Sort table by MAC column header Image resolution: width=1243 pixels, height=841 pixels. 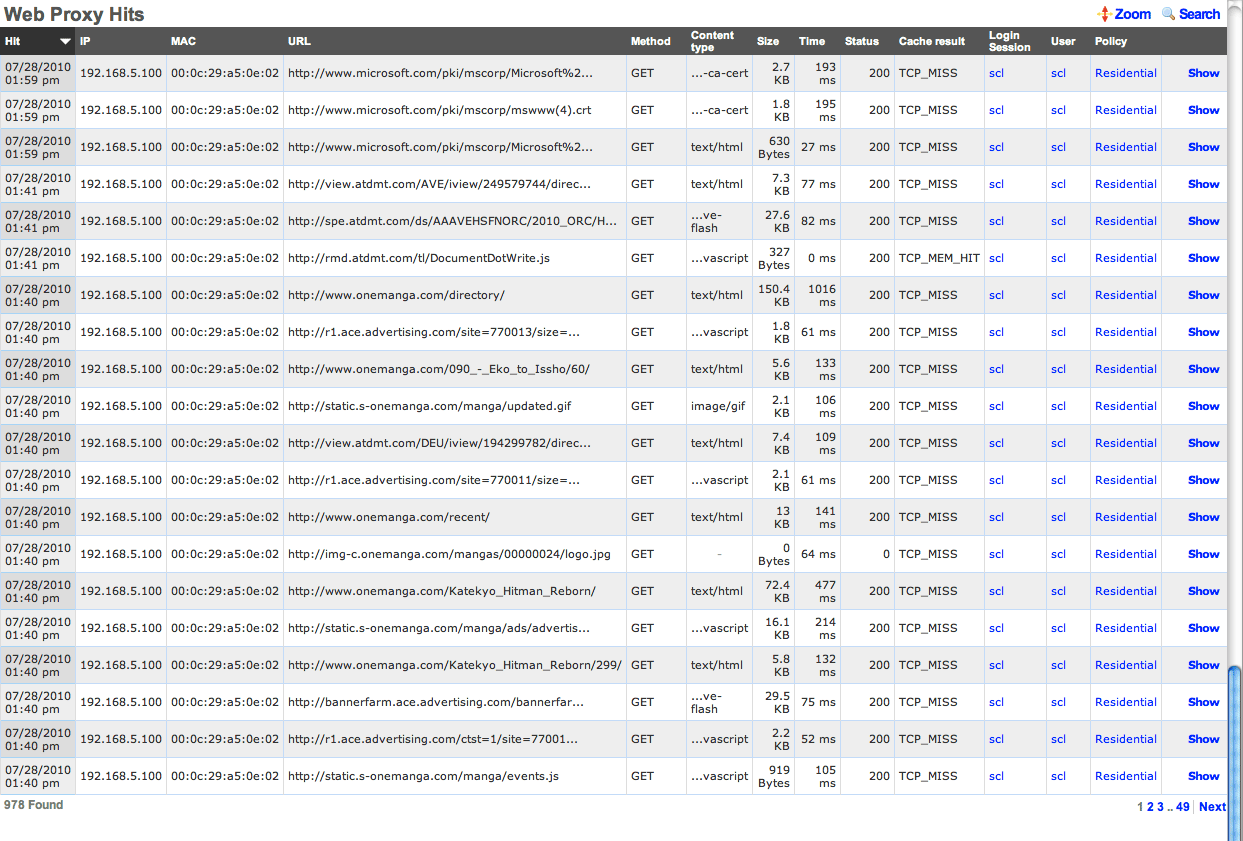point(183,41)
